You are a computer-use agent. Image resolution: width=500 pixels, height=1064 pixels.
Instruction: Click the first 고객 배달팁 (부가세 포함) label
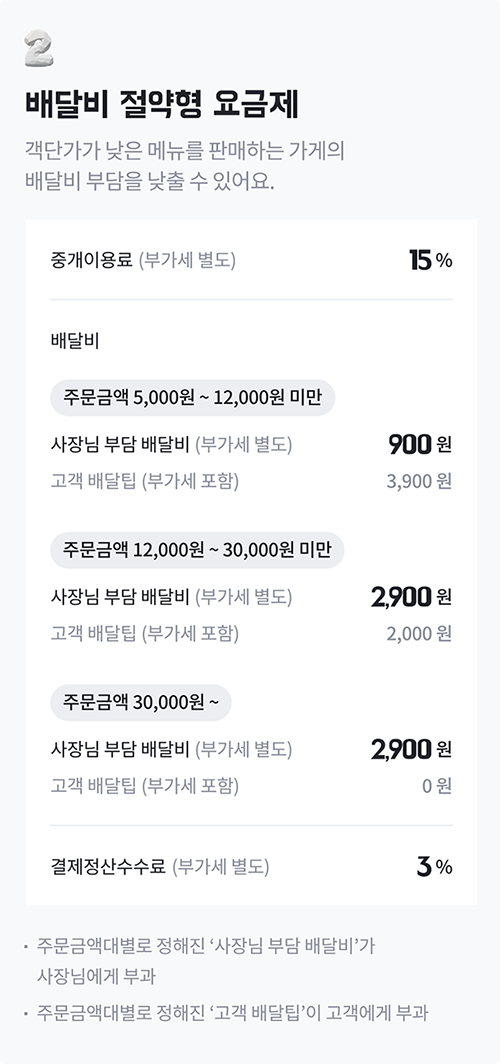click(x=145, y=482)
